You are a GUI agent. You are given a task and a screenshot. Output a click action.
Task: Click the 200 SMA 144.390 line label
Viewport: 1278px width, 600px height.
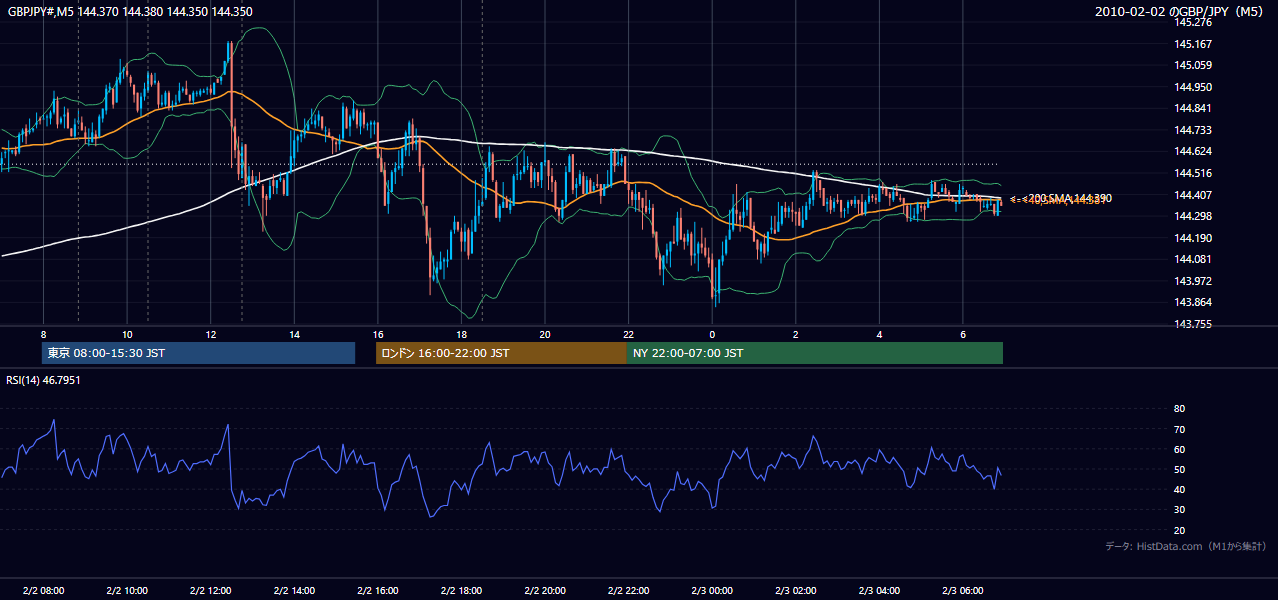pyautogui.click(x=1070, y=198)
